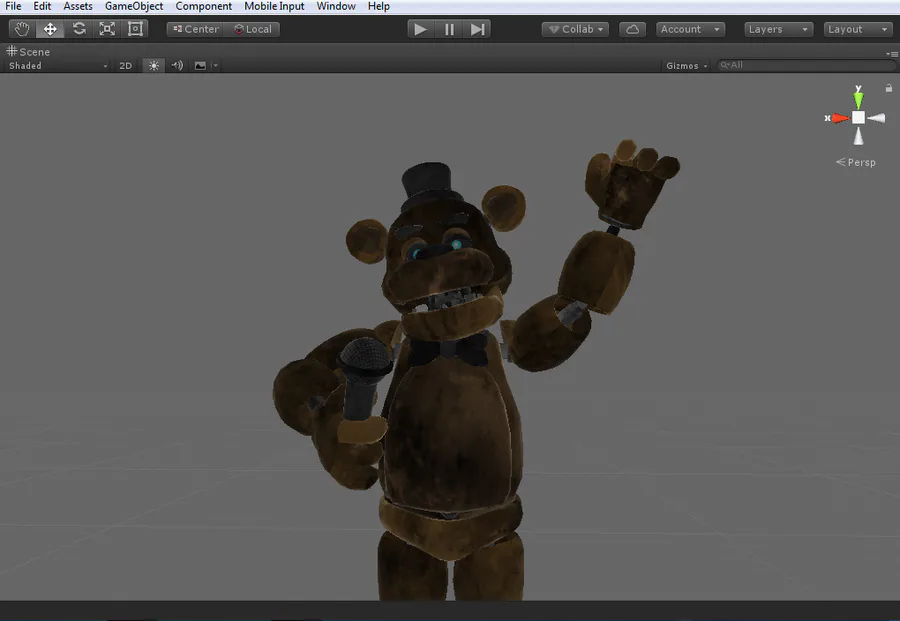
Task: Toggle Local handle rotation
Action: (253, 29)
